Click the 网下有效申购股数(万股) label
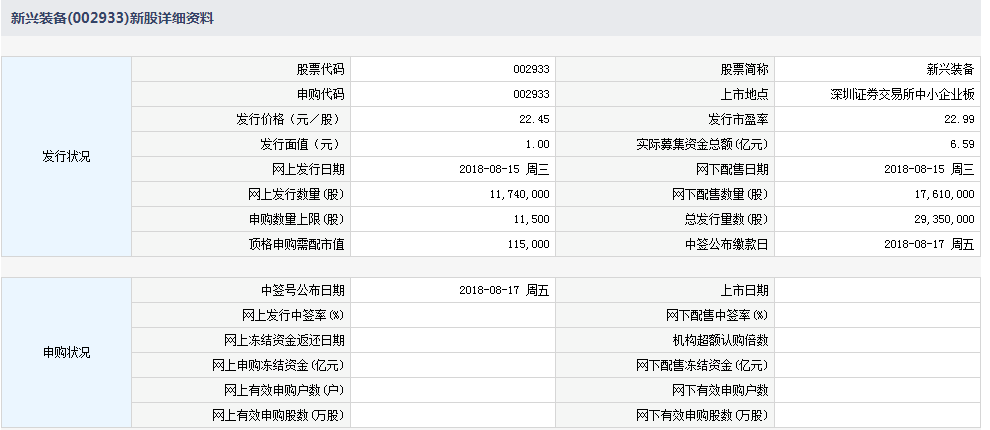Screen dimensions: 990x430 coord(702,415)
